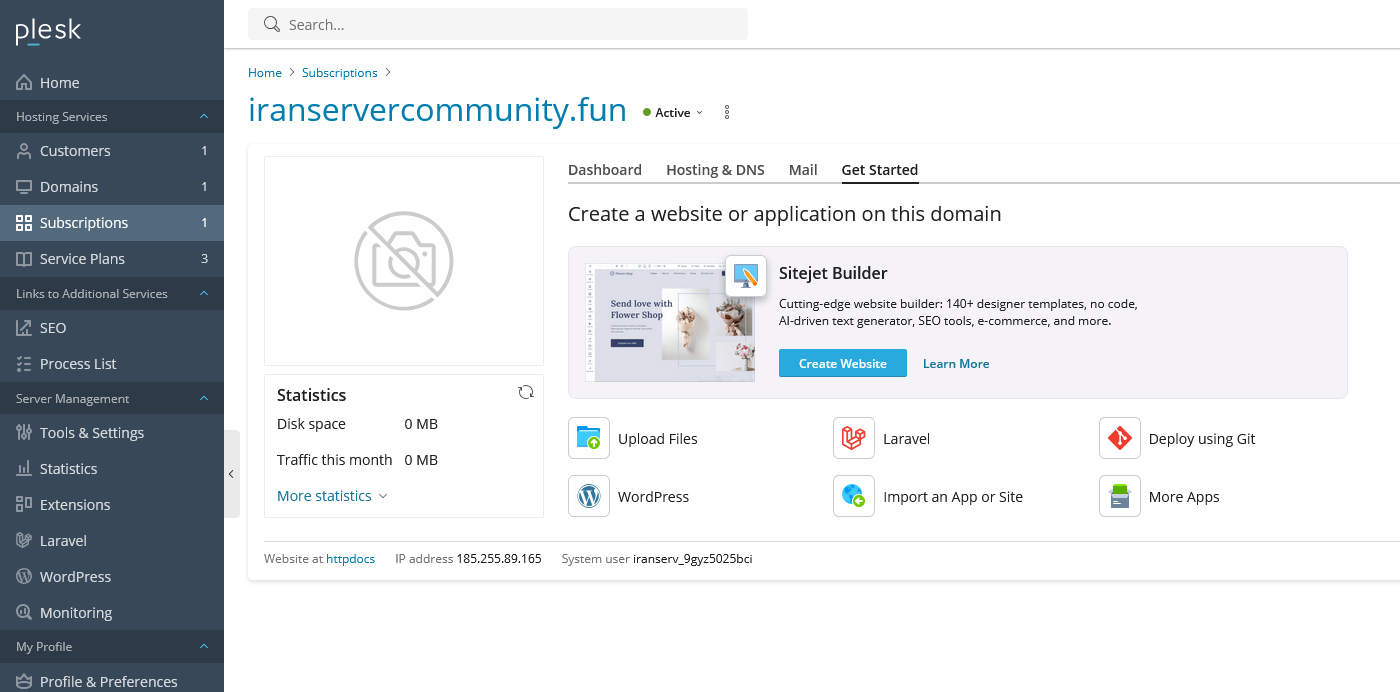The width and height of the screenshot is (1400, 692).
Task: Focus the Search input field
Action: coord(510,24)
